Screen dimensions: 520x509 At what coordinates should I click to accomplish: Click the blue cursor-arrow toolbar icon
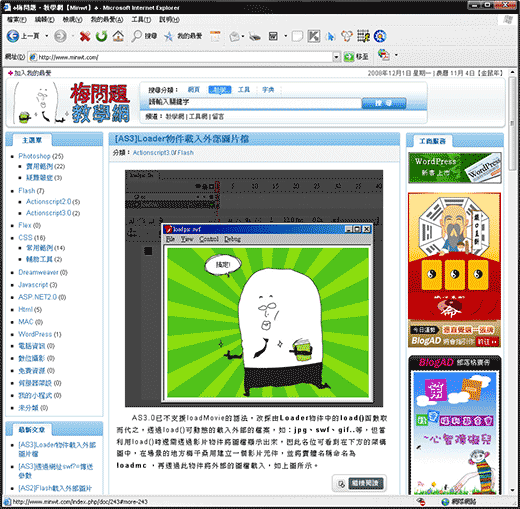330,36
